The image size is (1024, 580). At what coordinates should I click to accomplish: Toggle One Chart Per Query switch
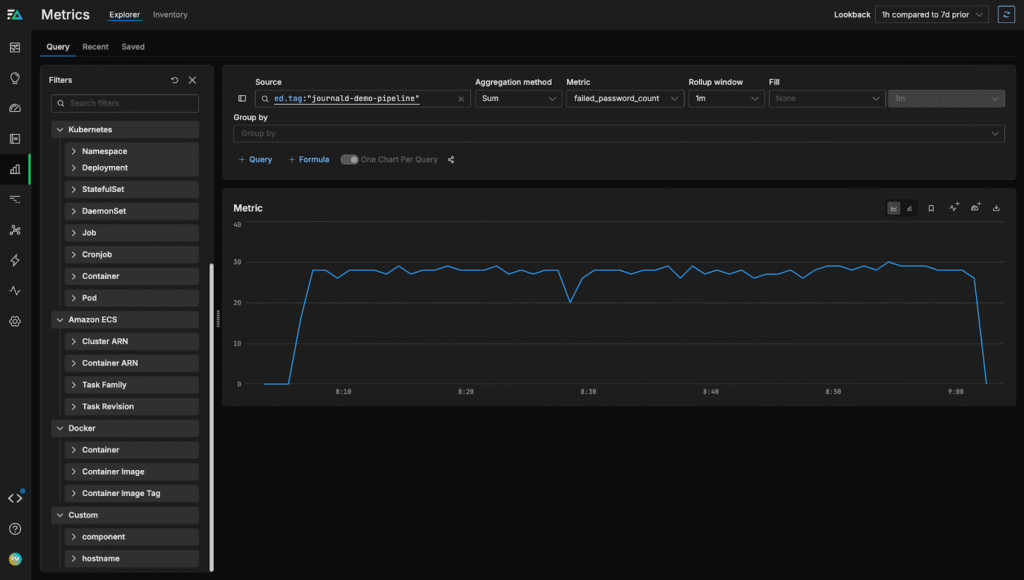pyautogui.click(x=349, y=160)
